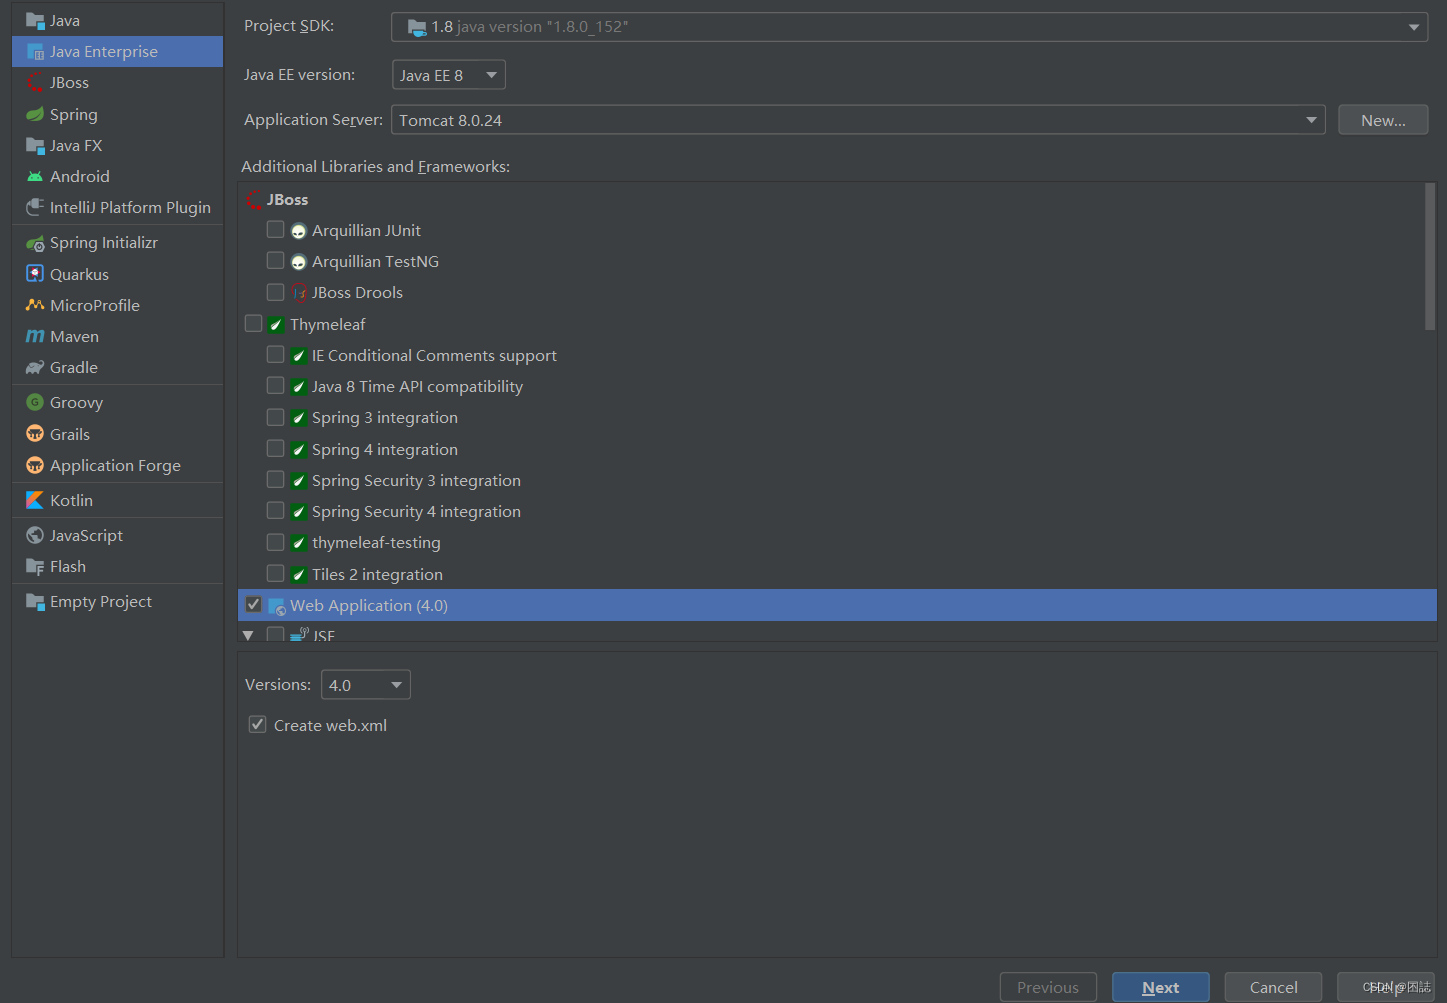Select the Java project type icon
This screenshot has height=1003, width=1447.
(x=35, y=21)
